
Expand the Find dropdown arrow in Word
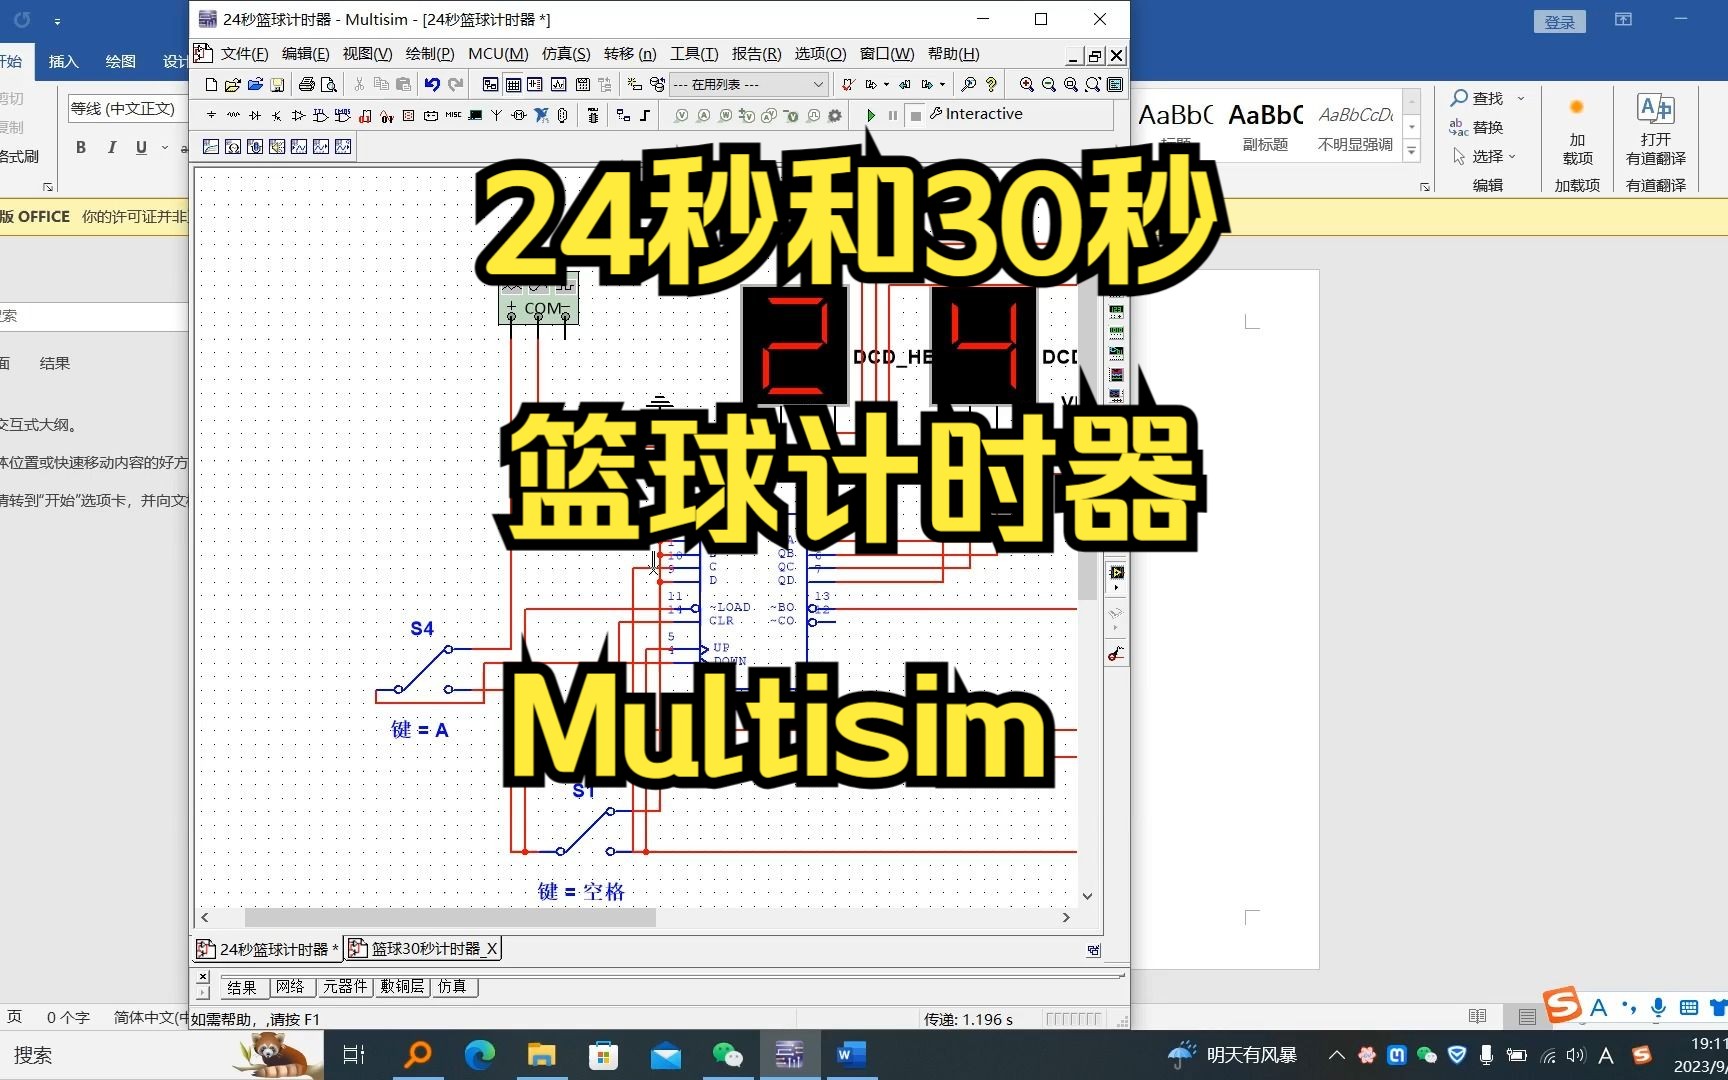coord(1521,98)
